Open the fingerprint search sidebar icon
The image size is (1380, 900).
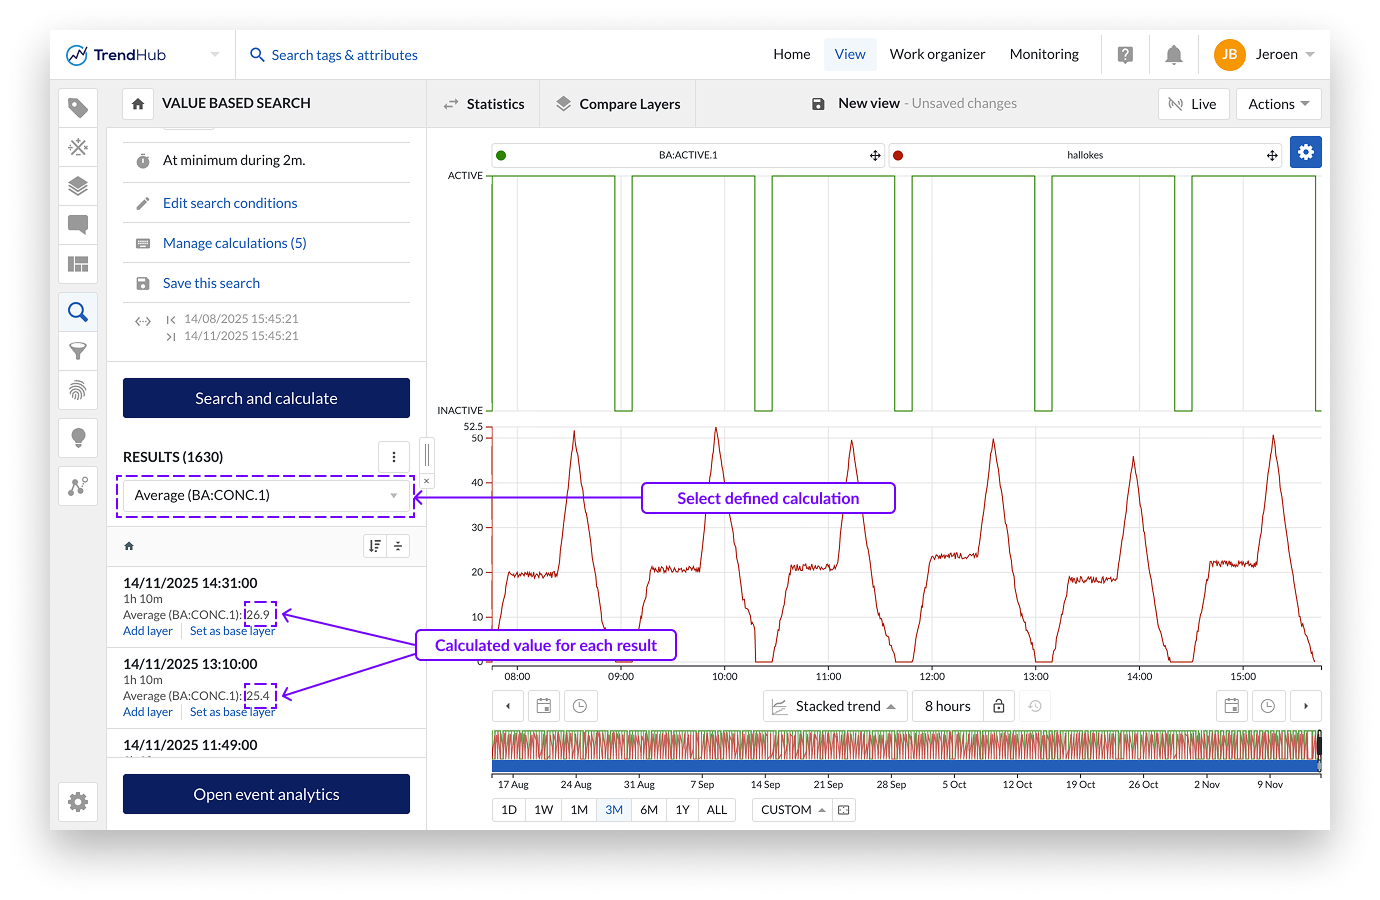(78, 390)
